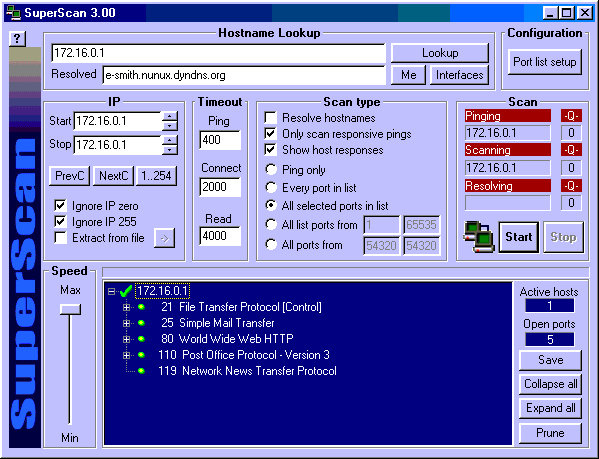Click the green dot for port 80

pos(141,339)
